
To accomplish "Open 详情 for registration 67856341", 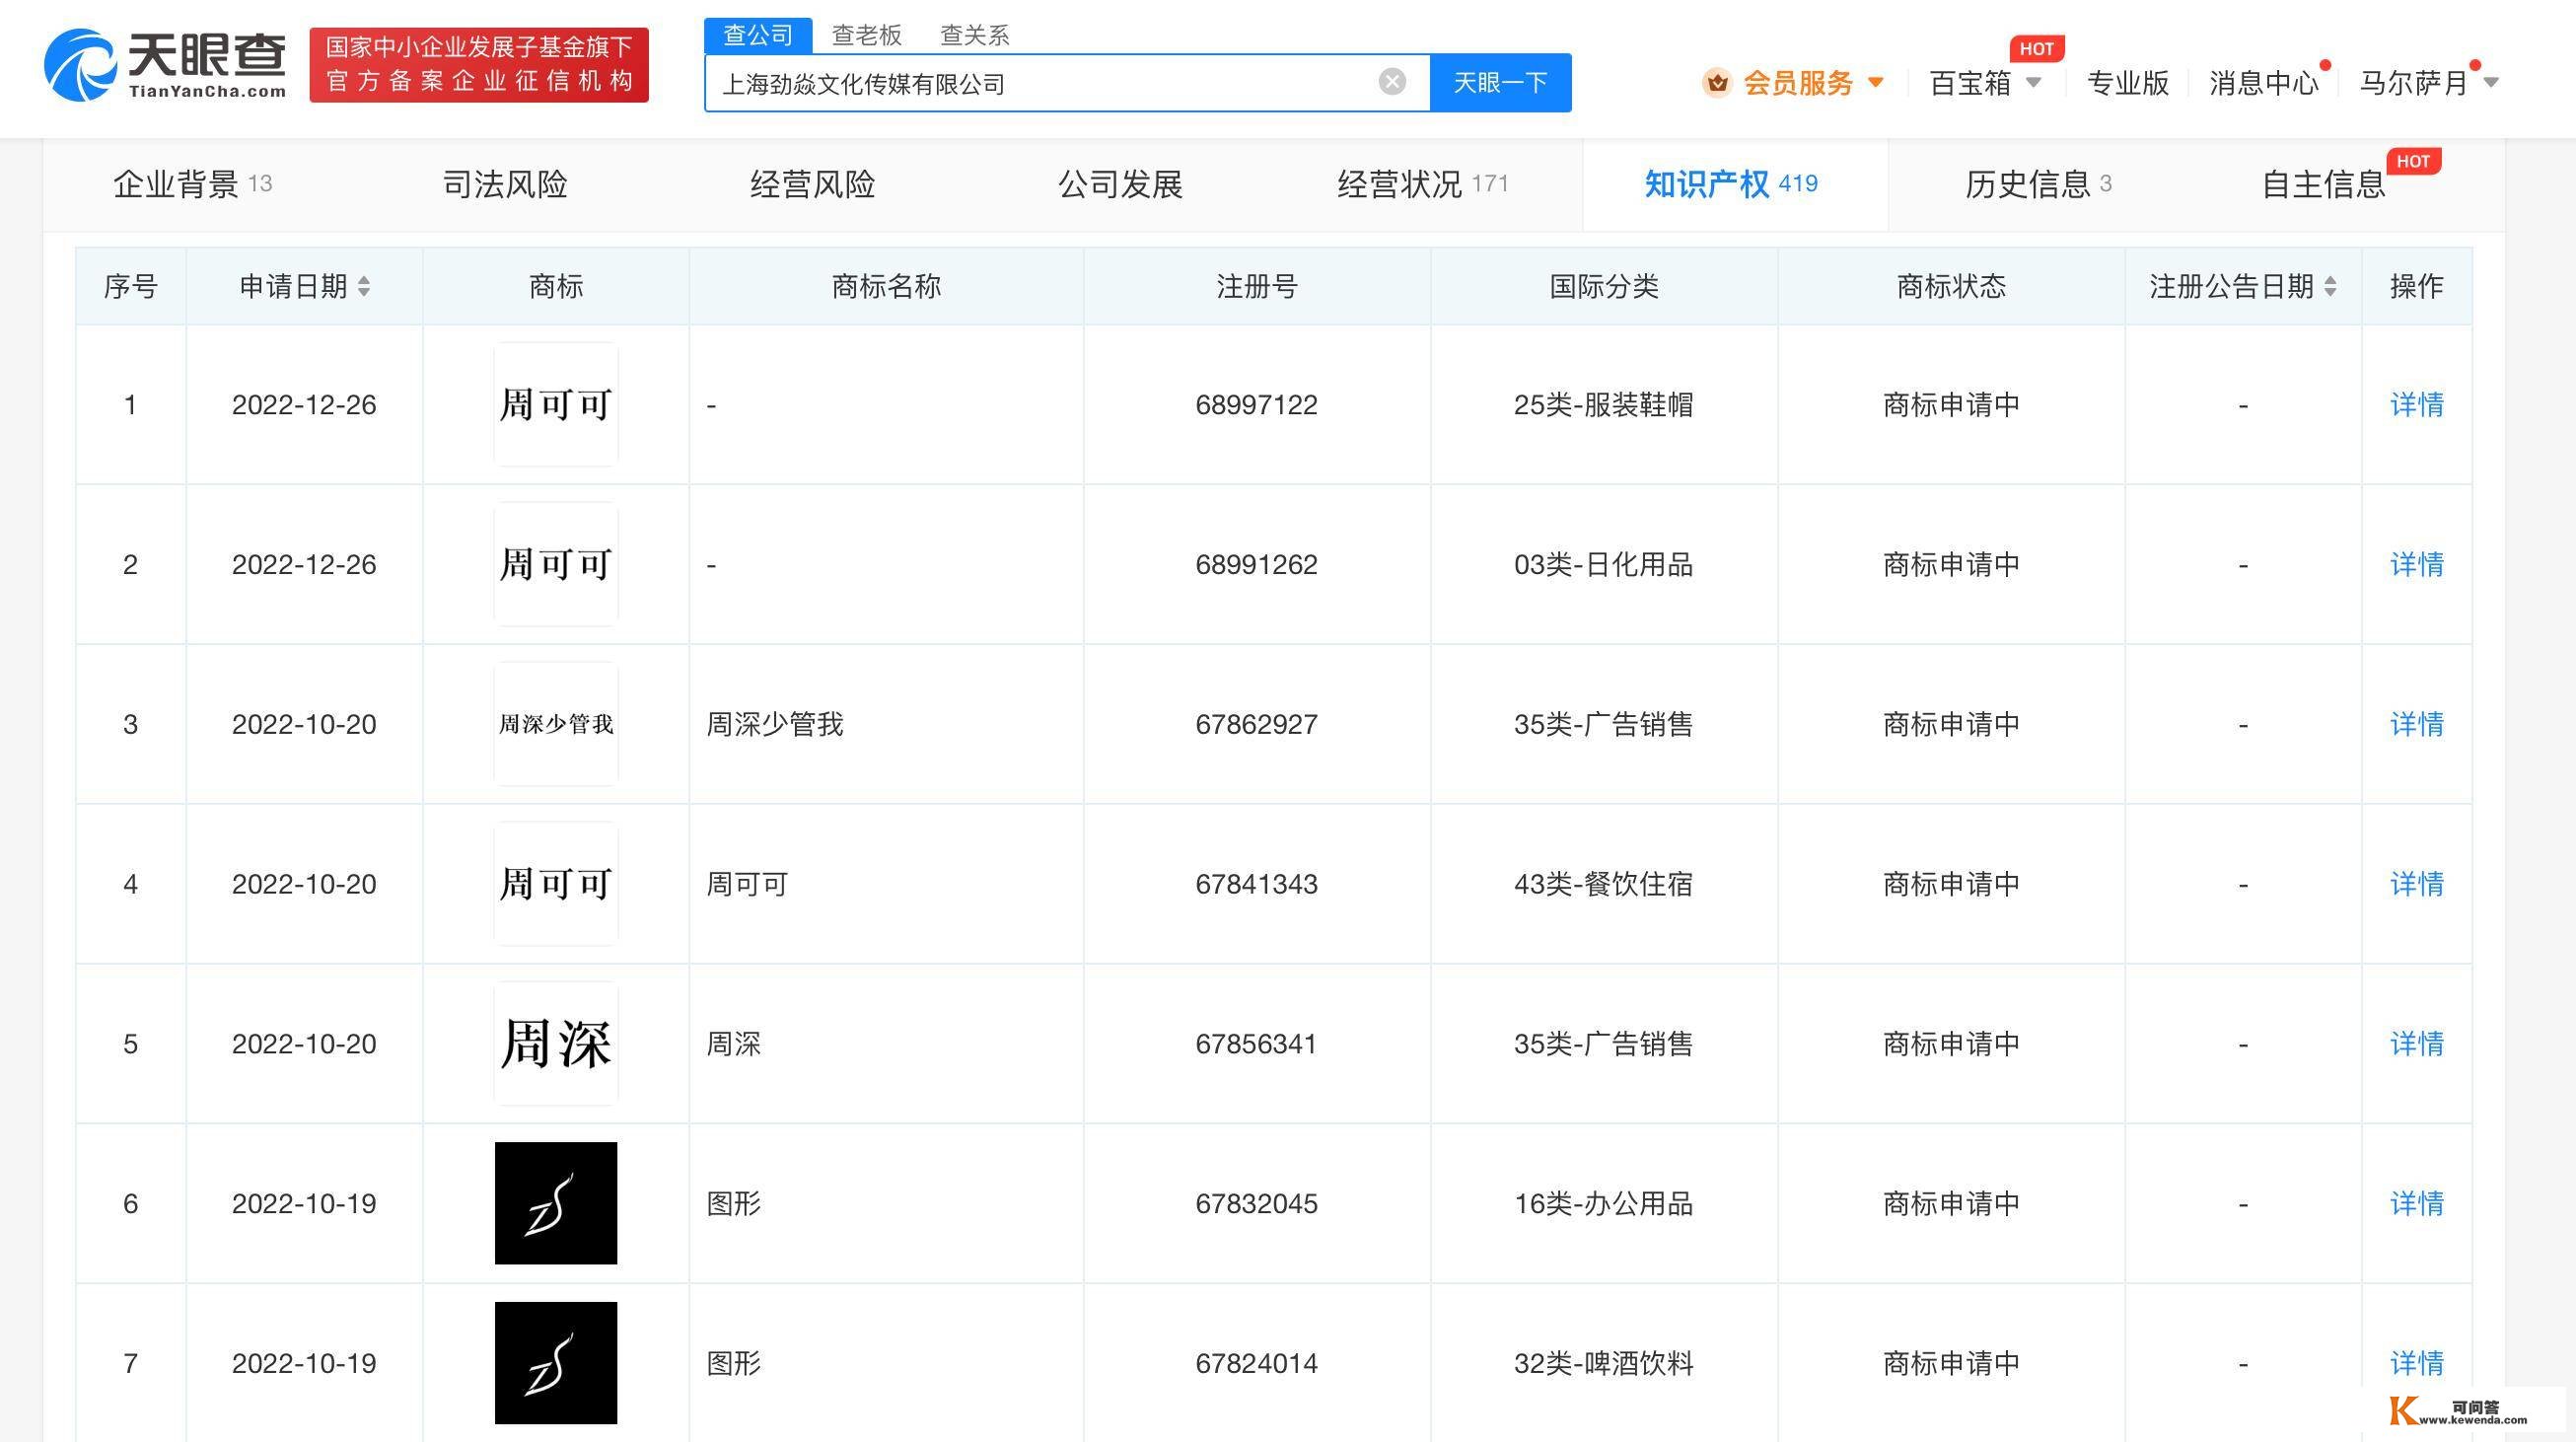I will point(2416,1044).
